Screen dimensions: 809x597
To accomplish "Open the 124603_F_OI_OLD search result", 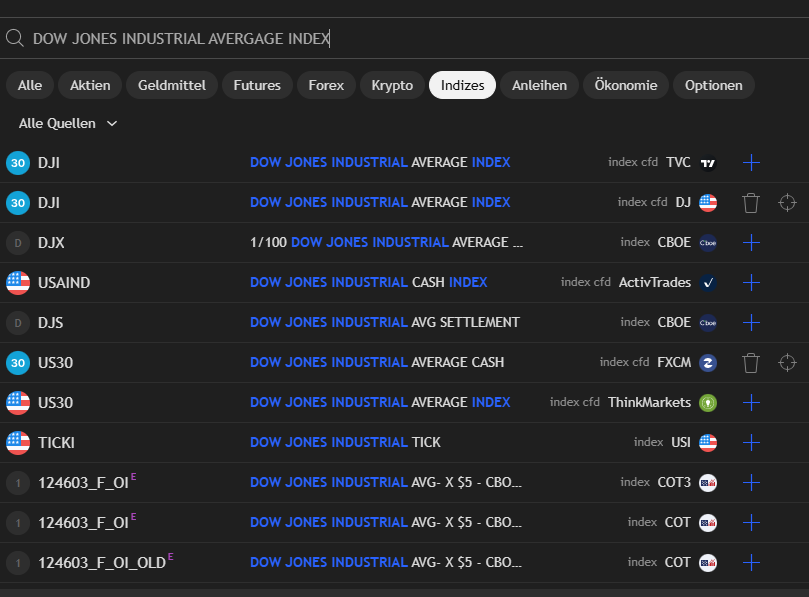I will pyautogui.click(x=384, y=563).
